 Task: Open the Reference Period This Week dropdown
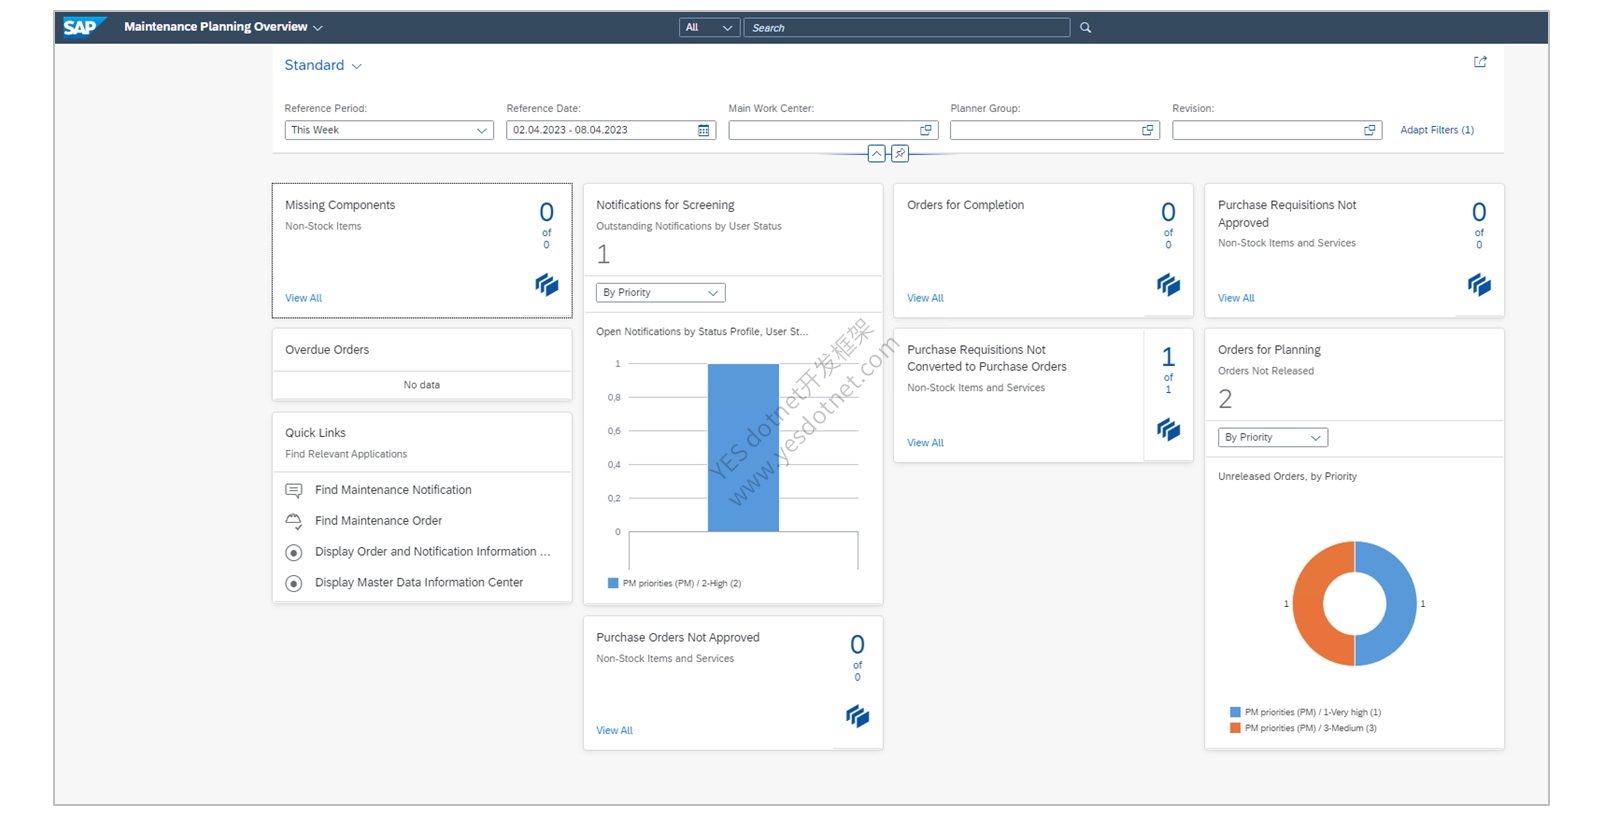pos(389,130)
